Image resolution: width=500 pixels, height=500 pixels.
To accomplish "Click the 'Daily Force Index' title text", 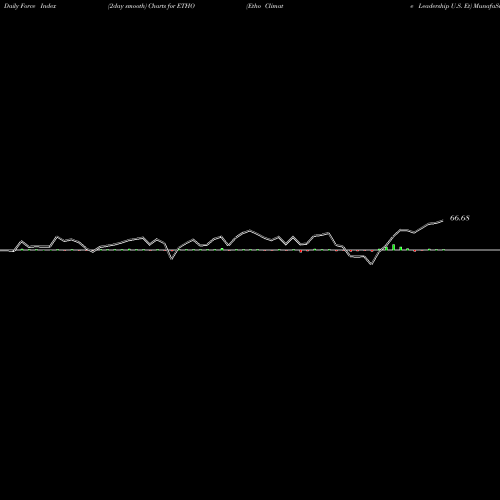I will 30,6.
